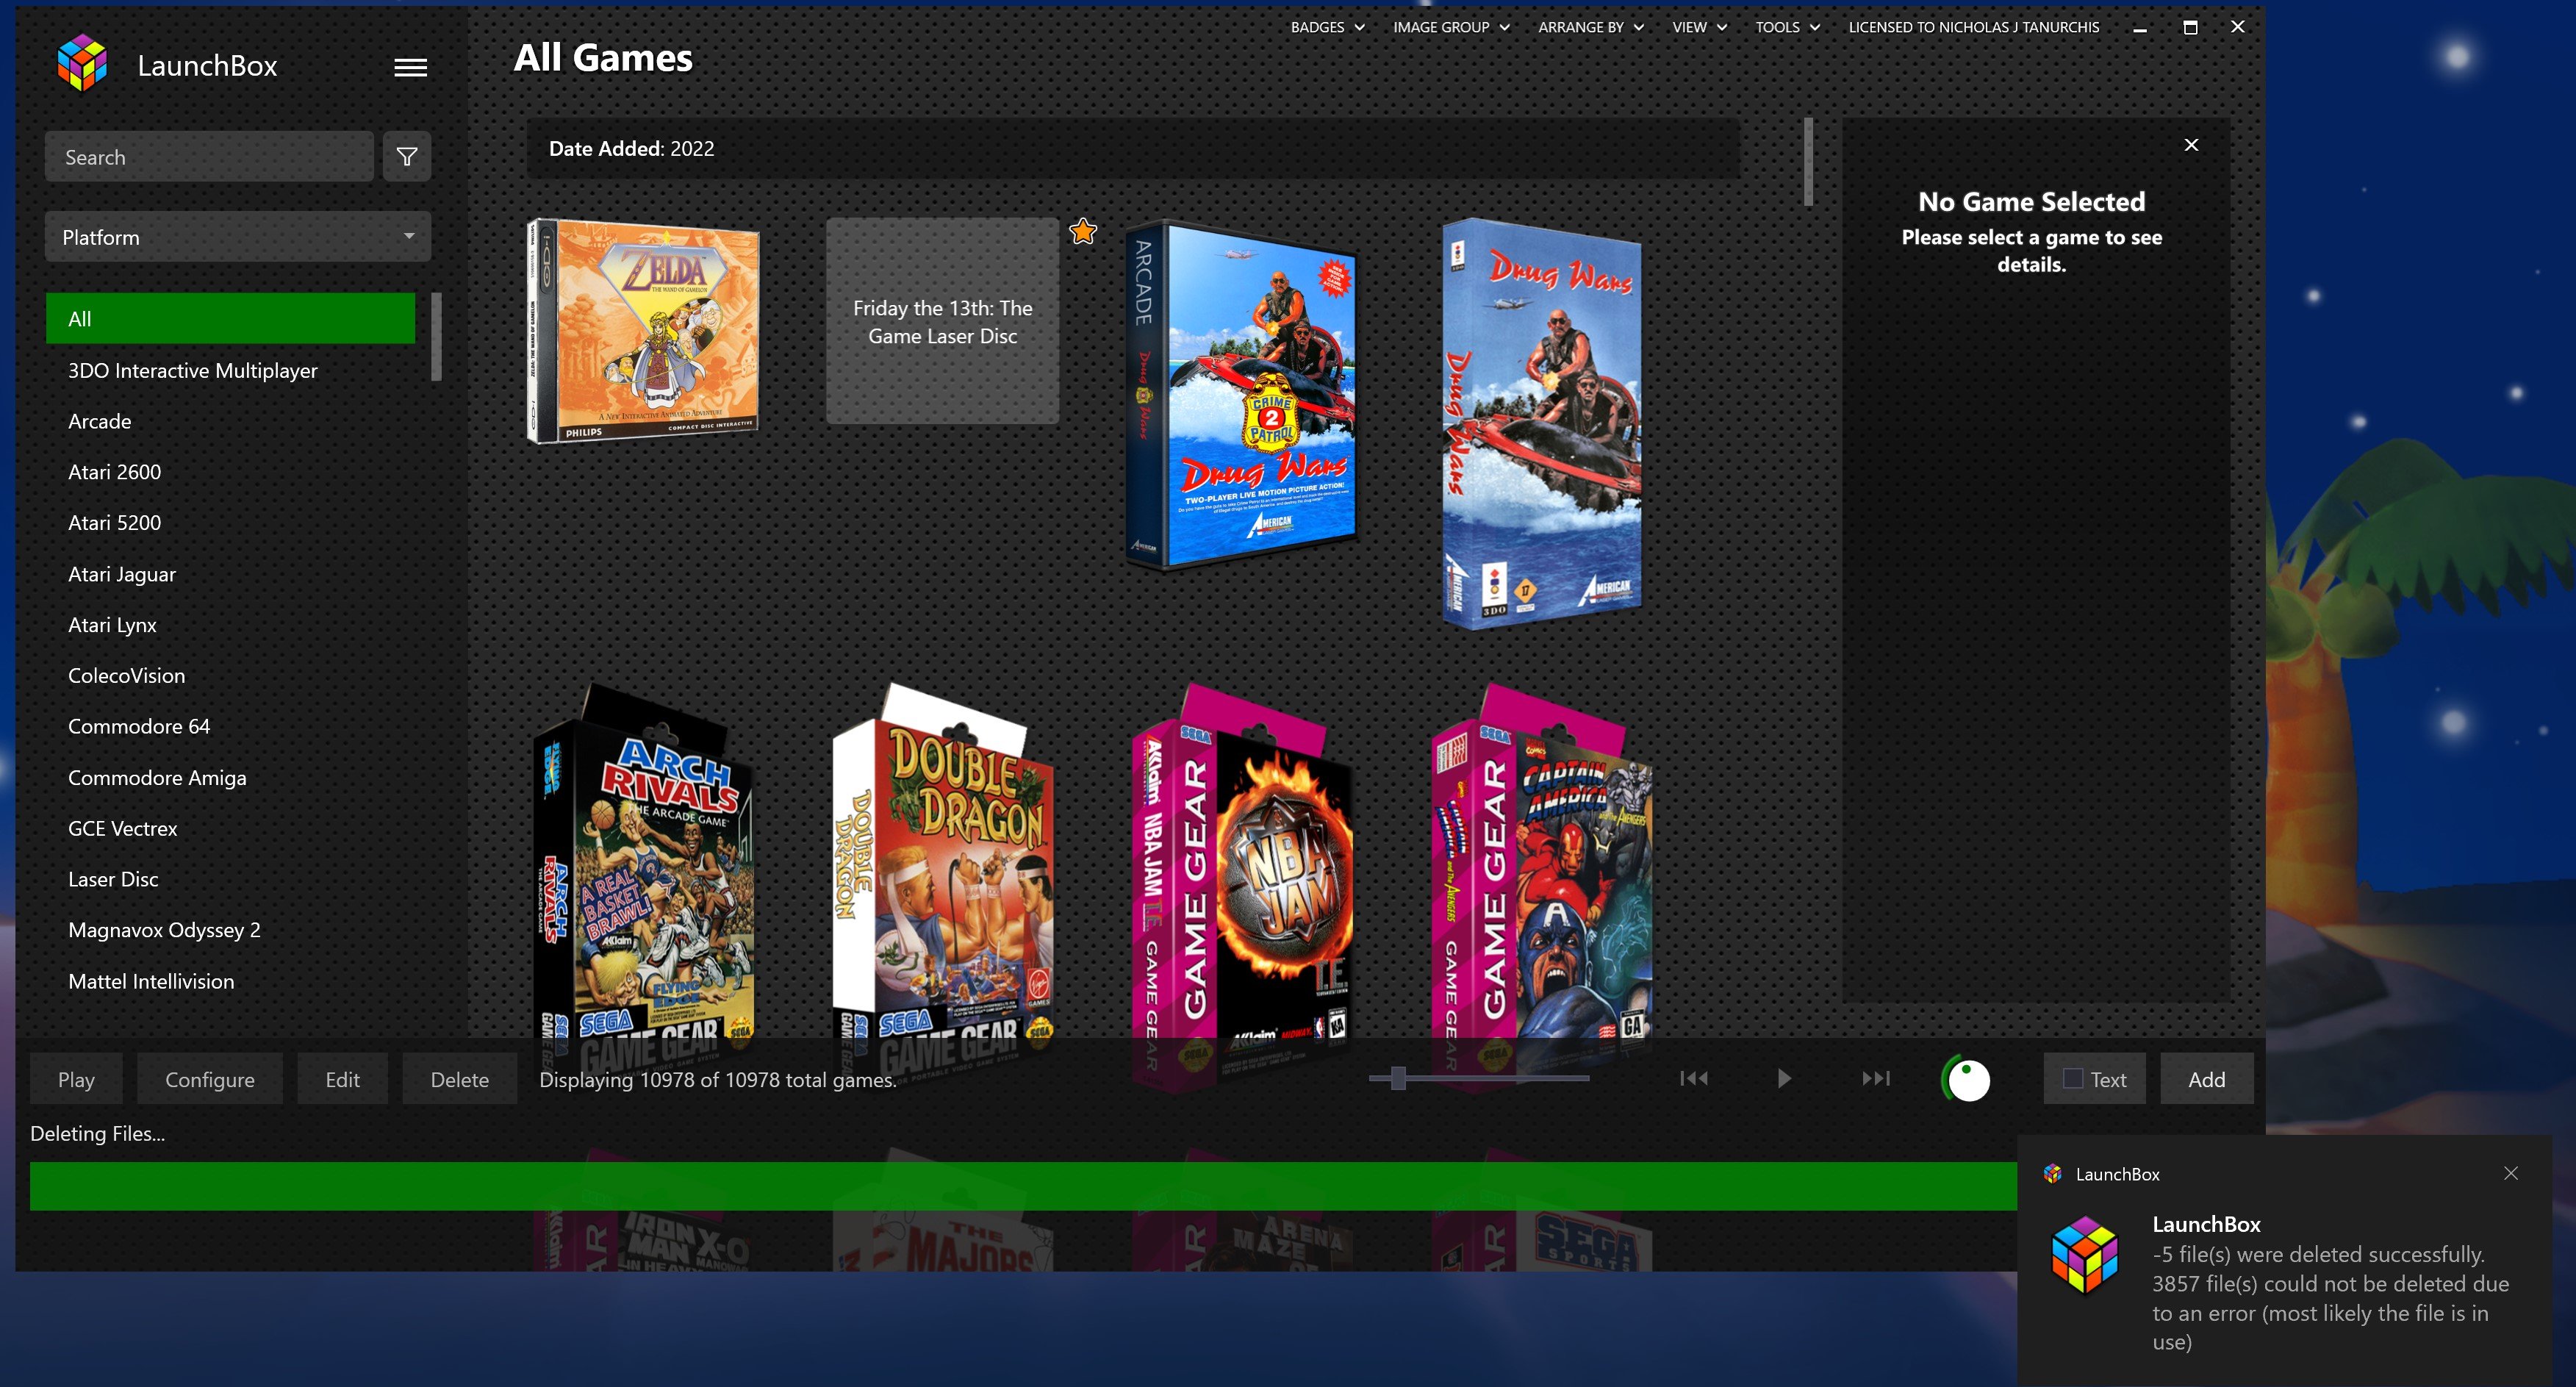Click the platform list scrollbar
2576x1387 pixels.
436,336
